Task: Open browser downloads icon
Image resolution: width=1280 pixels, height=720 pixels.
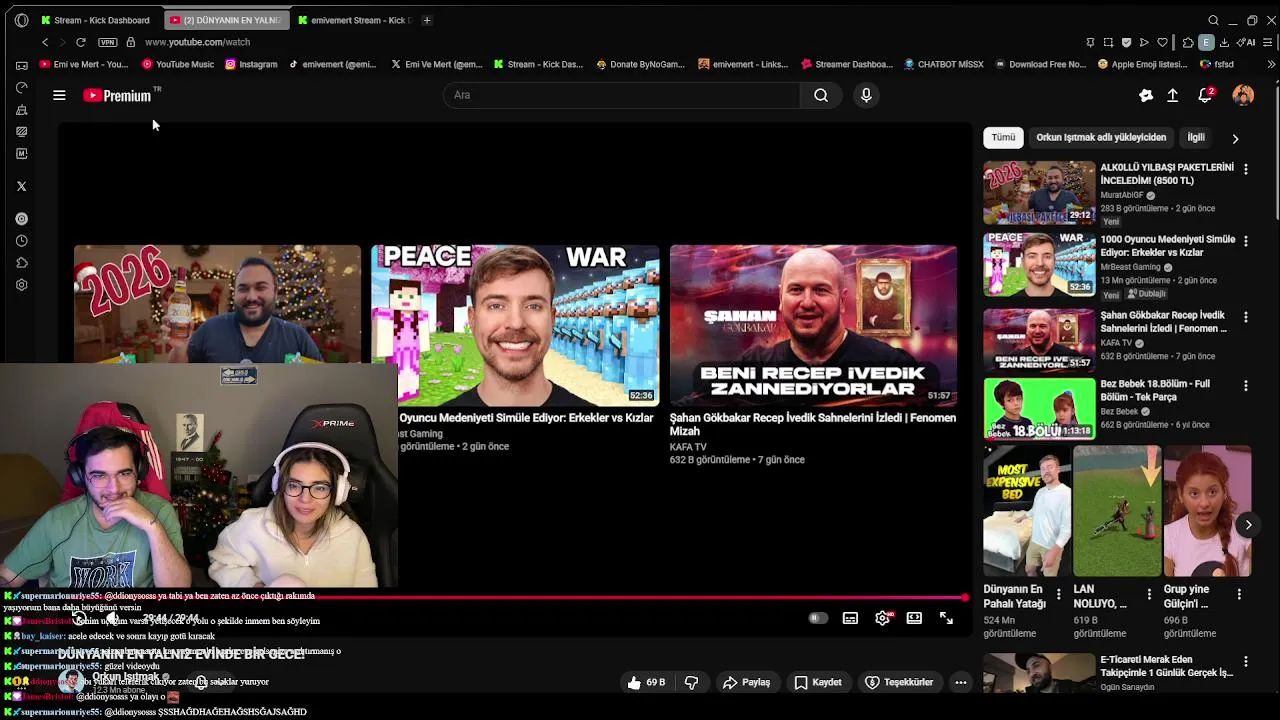Action: click(1224, 42)
